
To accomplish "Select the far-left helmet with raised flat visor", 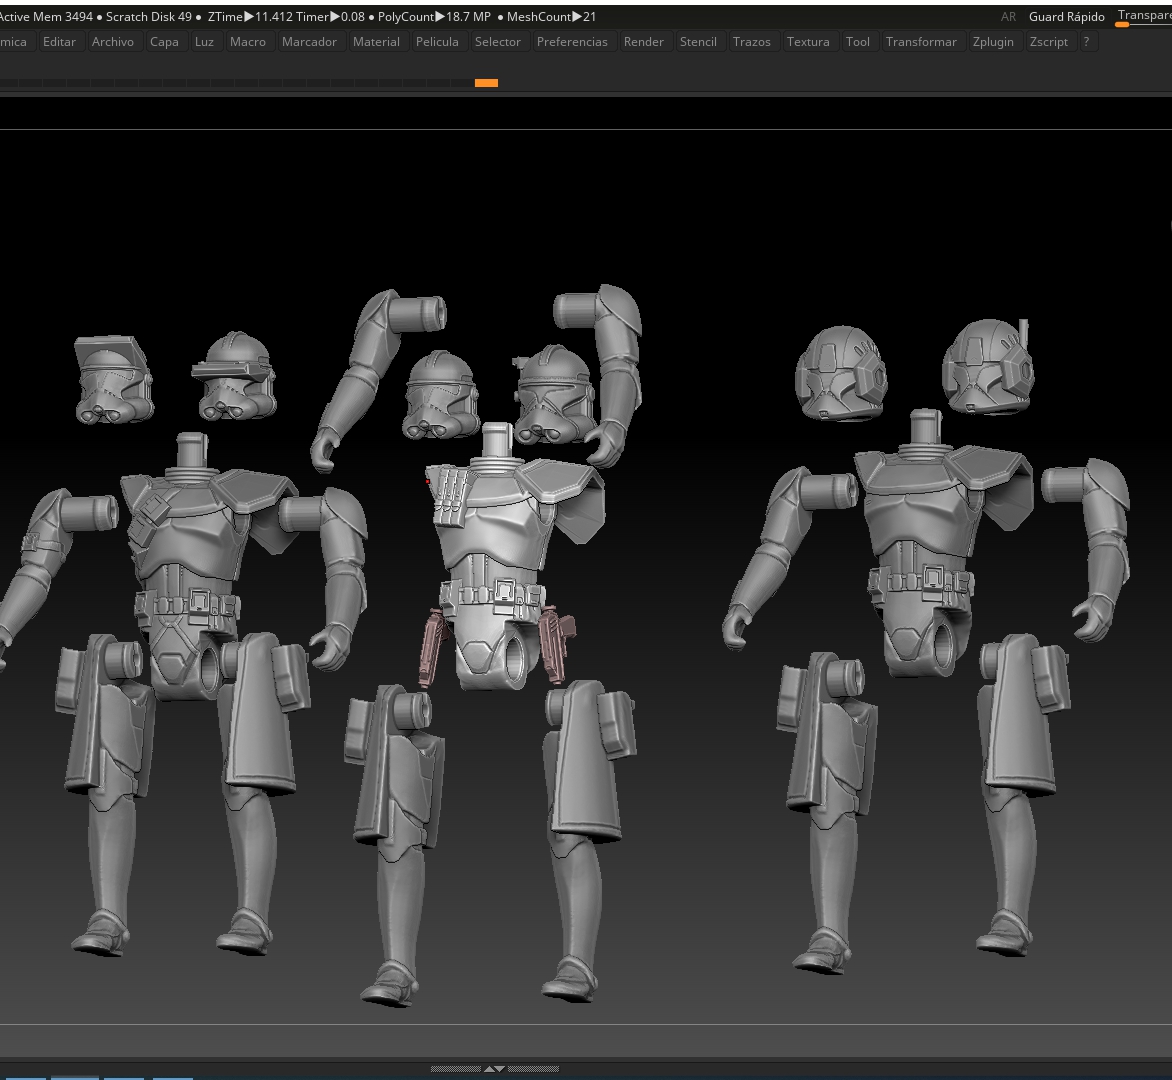I will tap(114, 380).
